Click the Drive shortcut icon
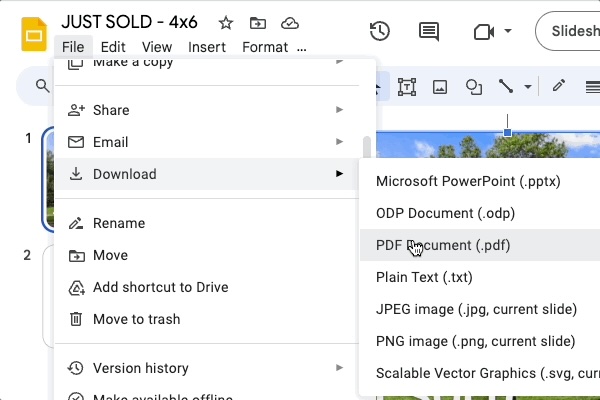 coord(77,287)
